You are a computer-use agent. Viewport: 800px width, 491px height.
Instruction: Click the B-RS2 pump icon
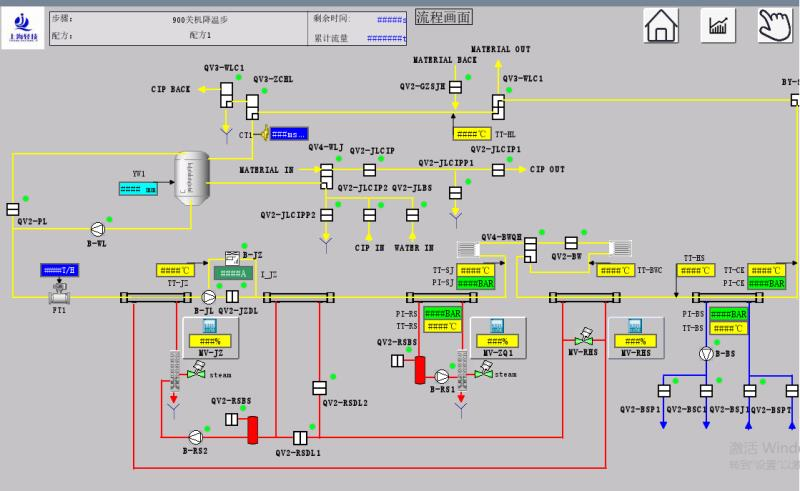(195, 436)
